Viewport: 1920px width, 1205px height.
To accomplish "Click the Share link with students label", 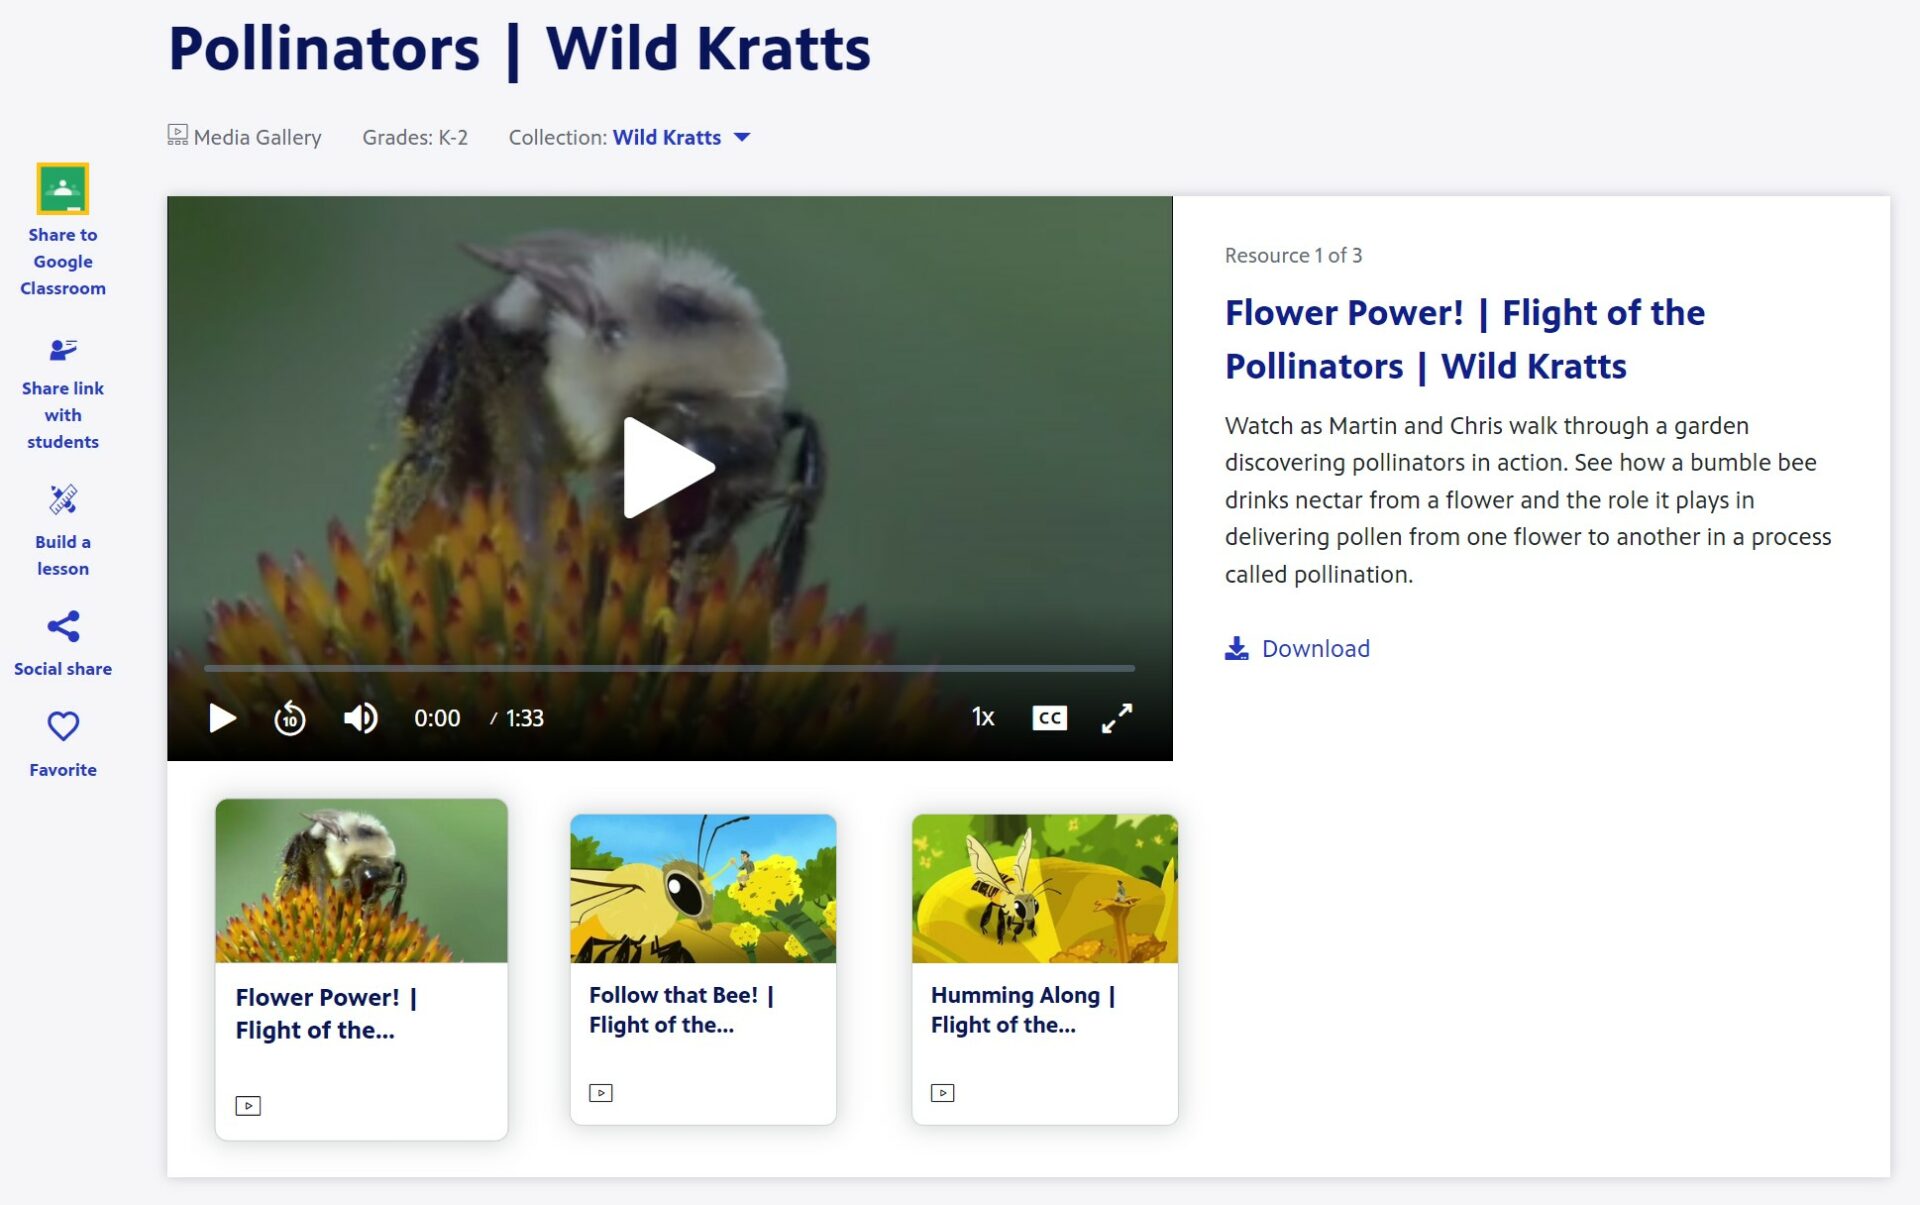I will pyautogui.click(x=63, y=415).
